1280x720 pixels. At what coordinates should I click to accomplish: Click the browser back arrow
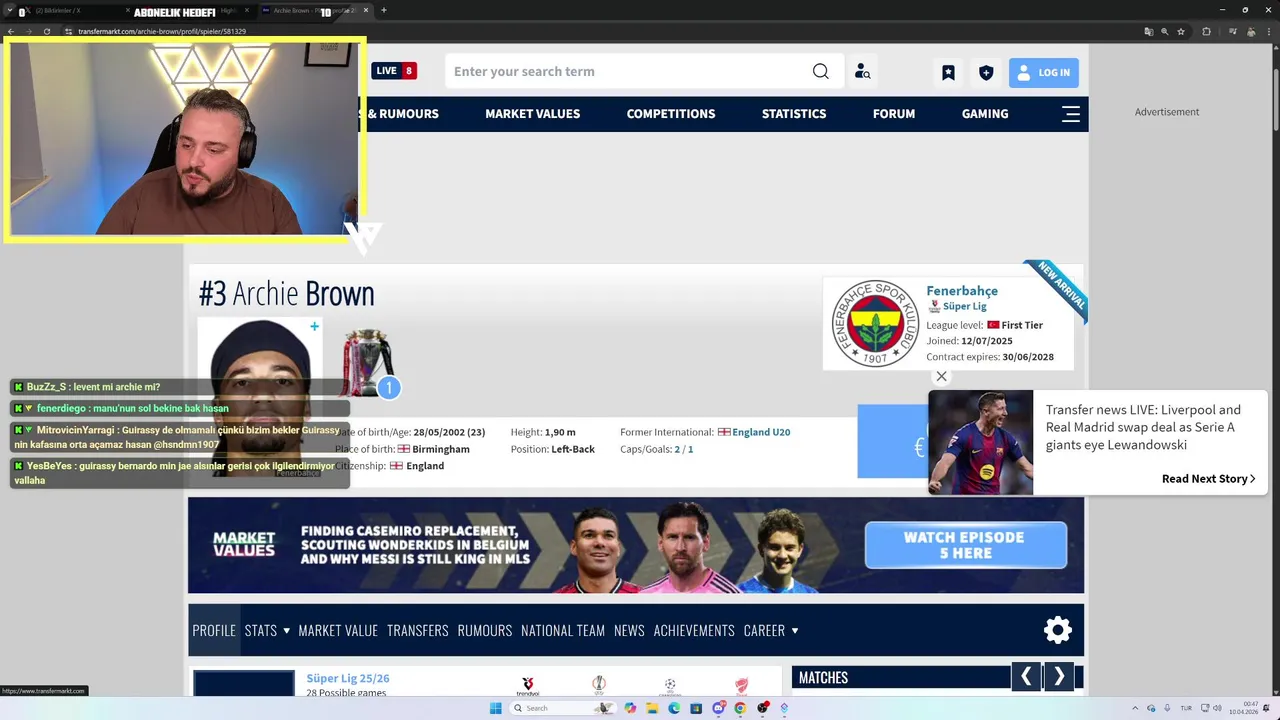click(11, 31)
